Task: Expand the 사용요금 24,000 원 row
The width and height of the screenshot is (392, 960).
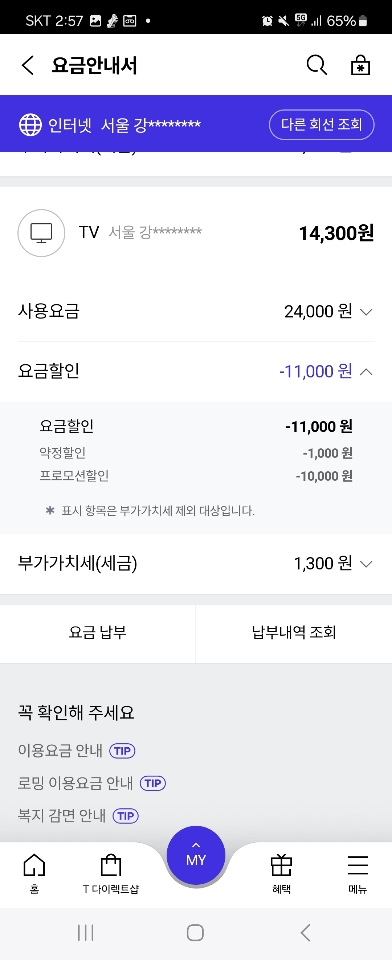Action: (x=196, y=312)
